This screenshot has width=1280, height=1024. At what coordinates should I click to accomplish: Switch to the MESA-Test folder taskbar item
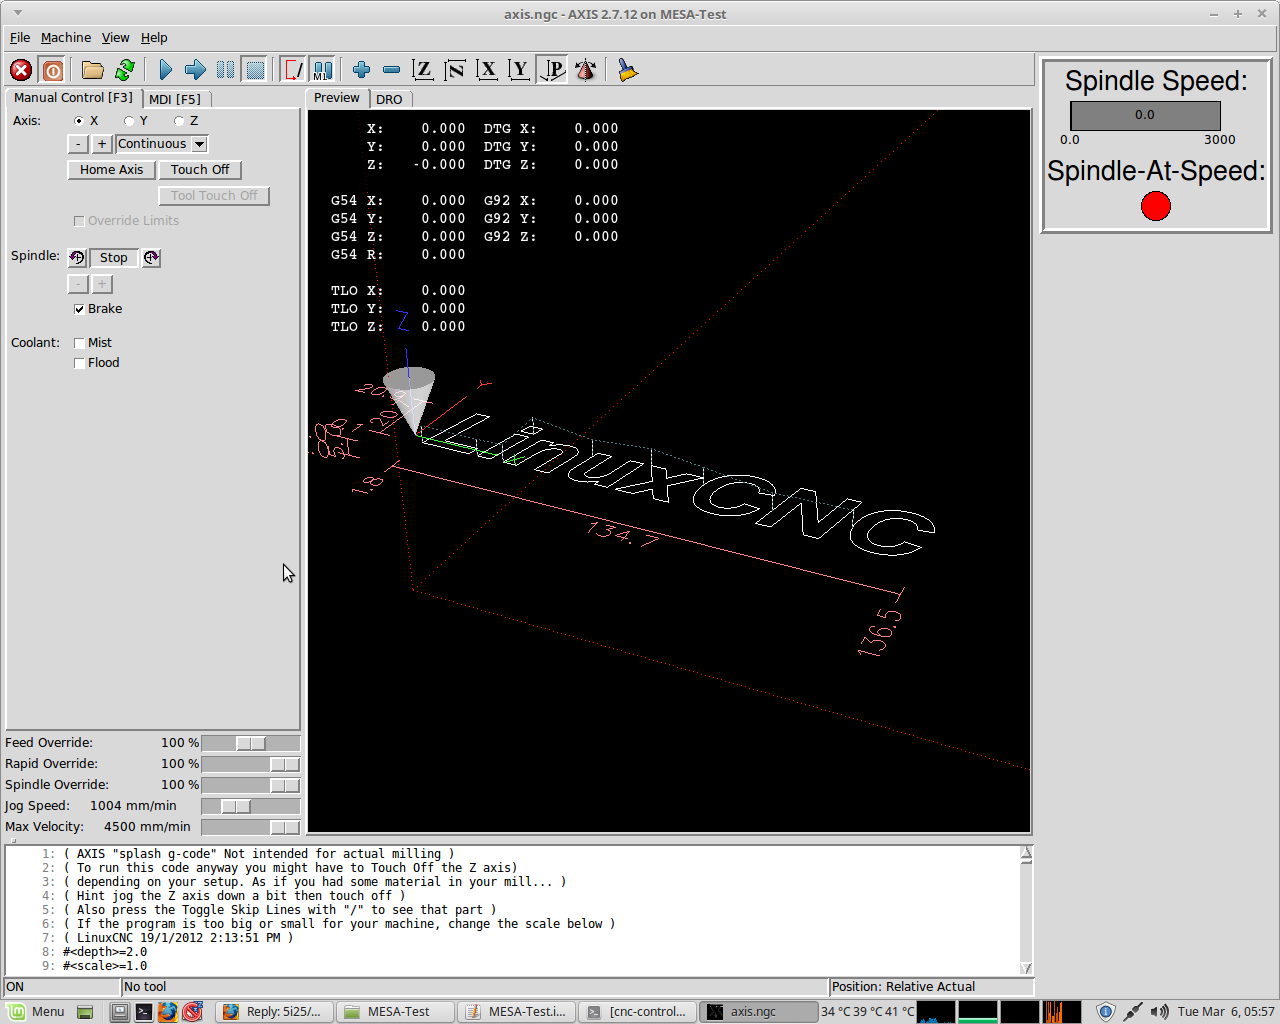[394, 1012]
